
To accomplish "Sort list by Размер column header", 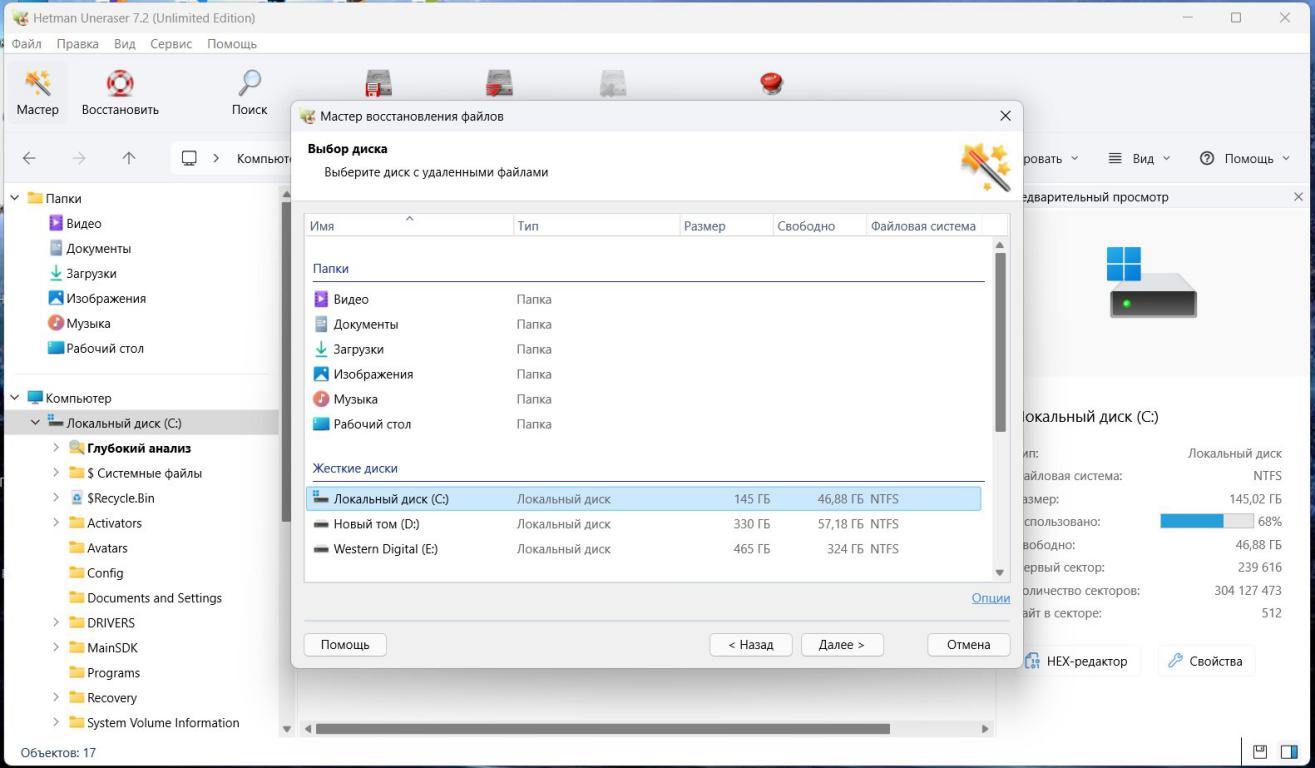I will (705, 226).
